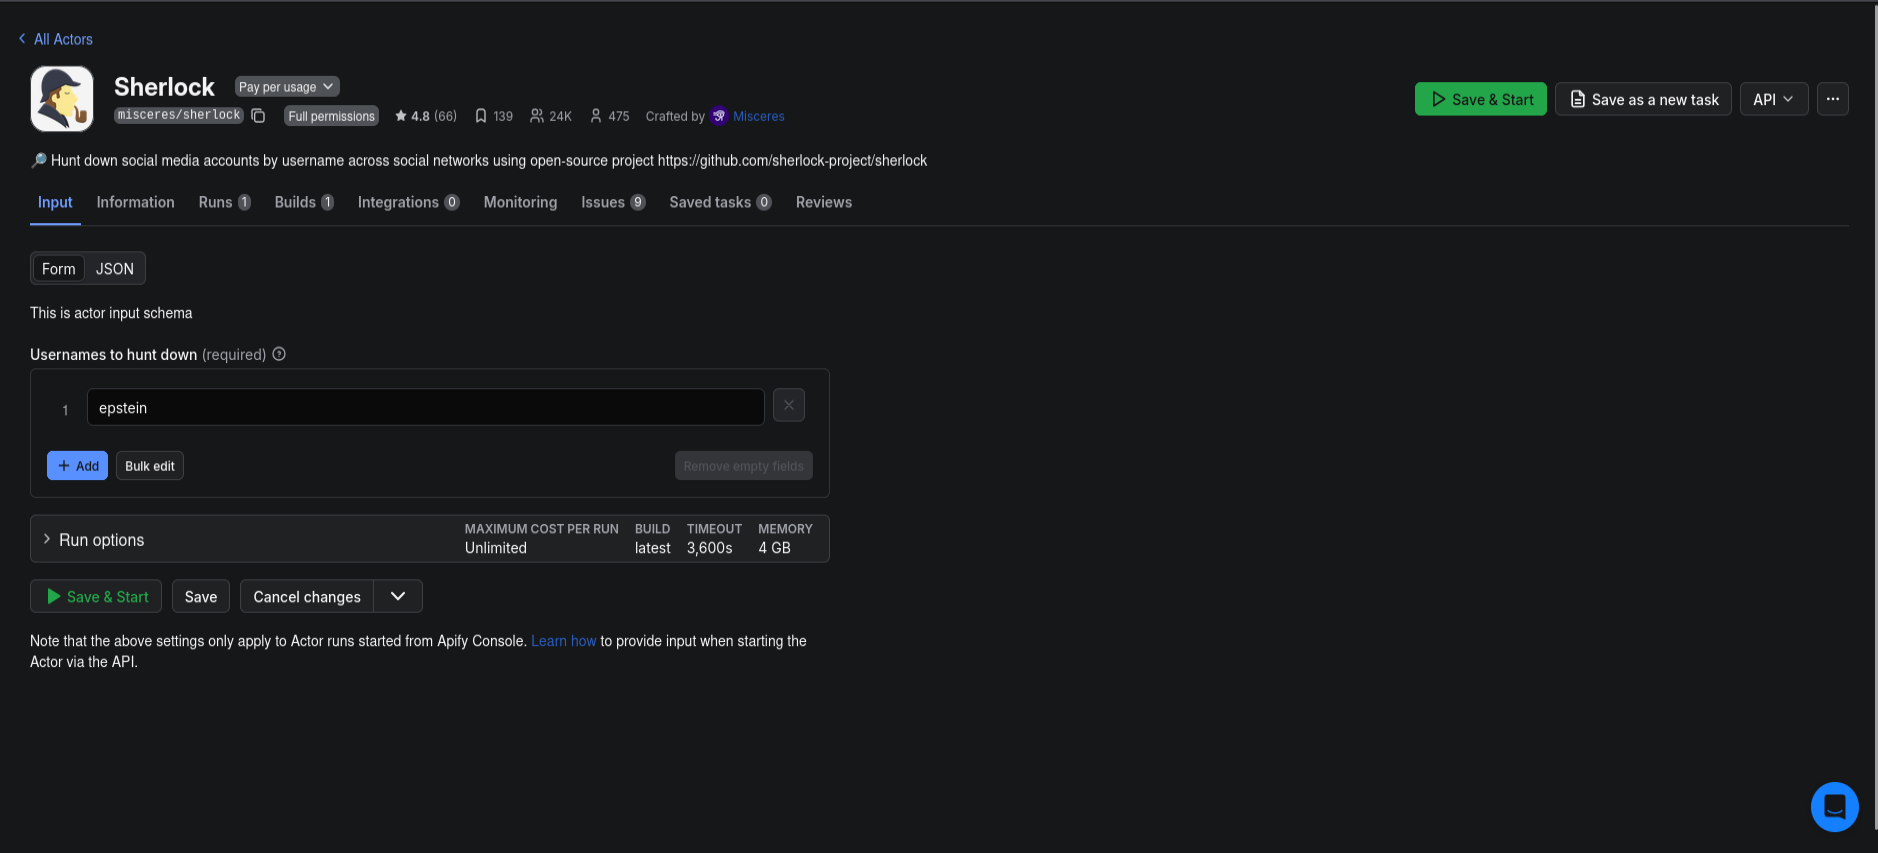Remove the epstein username with the X icon

789,405
